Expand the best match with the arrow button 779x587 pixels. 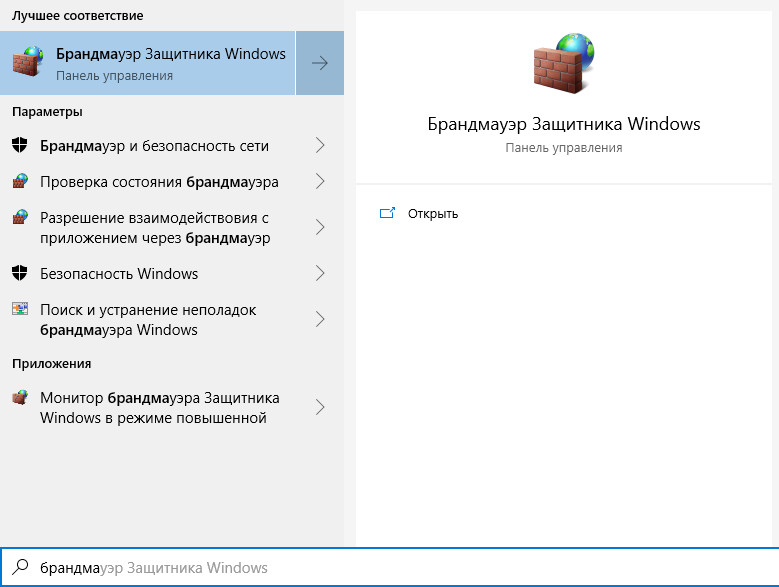pos(320,63)
